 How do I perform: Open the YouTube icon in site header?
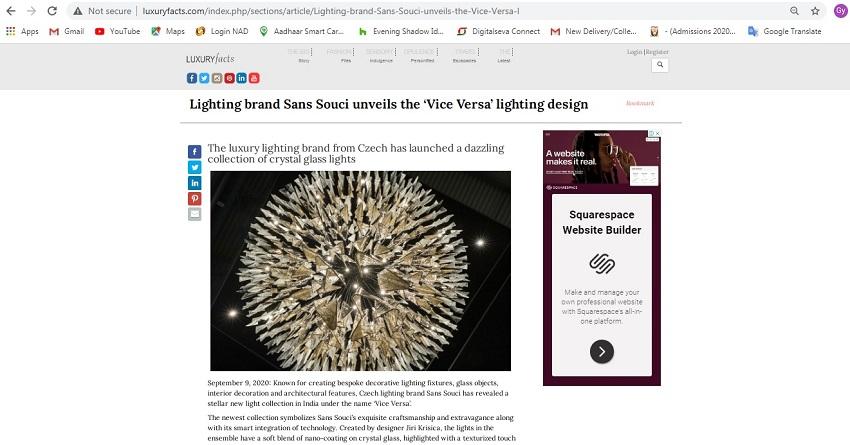254,78
